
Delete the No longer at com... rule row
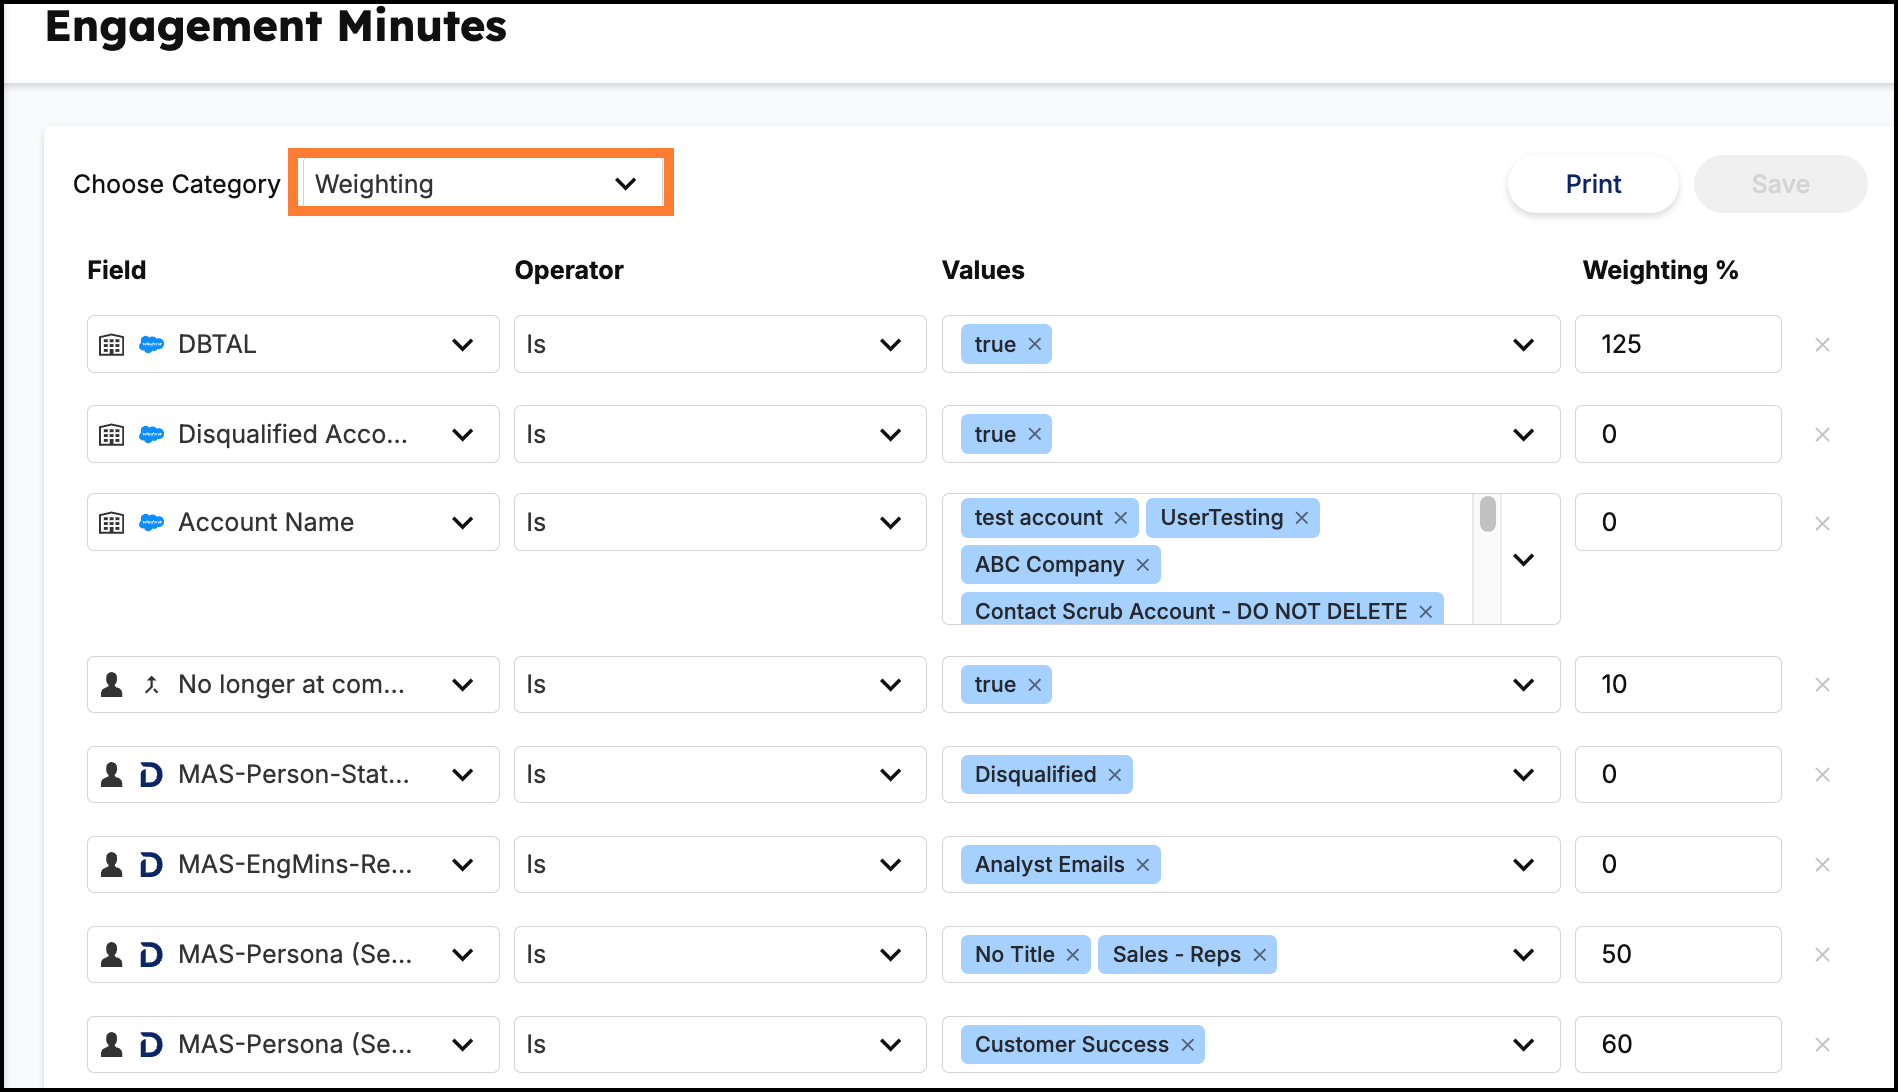[x=1823, y=684]
